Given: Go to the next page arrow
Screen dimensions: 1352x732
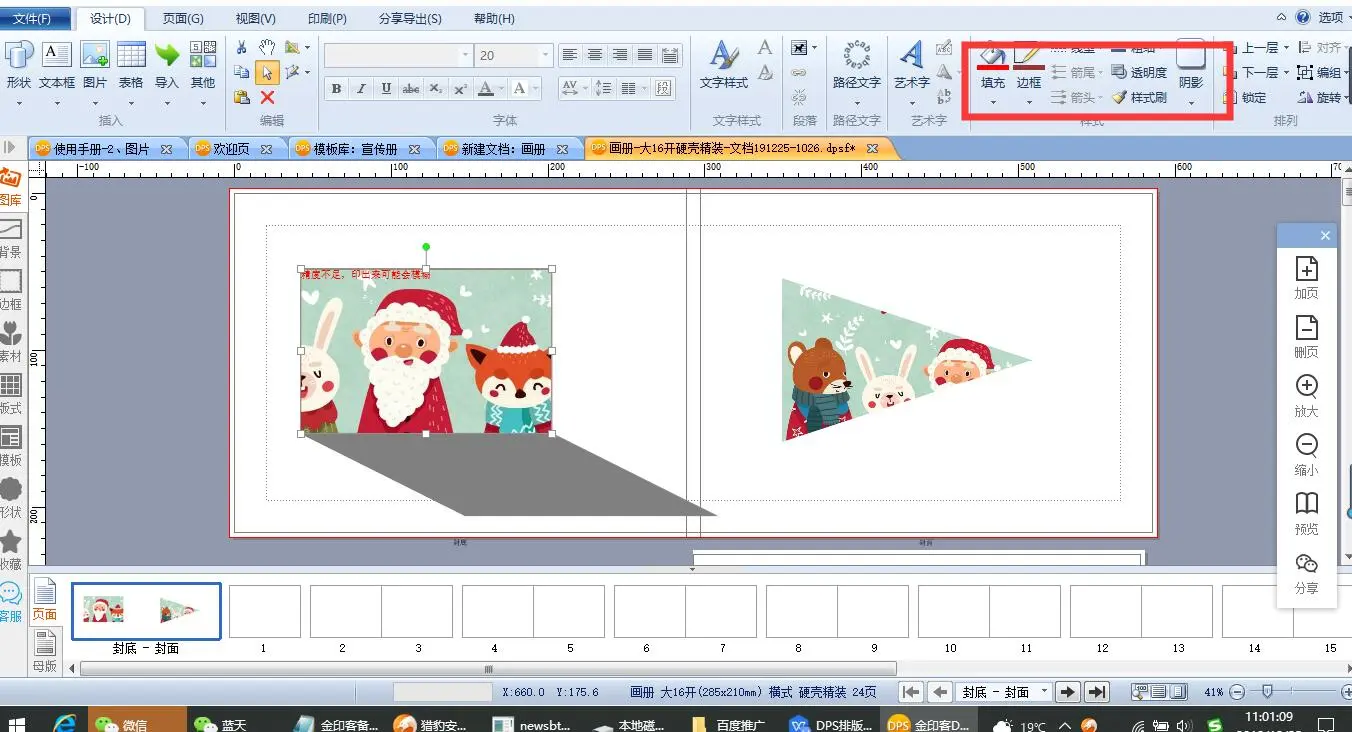Looking at the screenshot, I should [x=1068, y=692].
